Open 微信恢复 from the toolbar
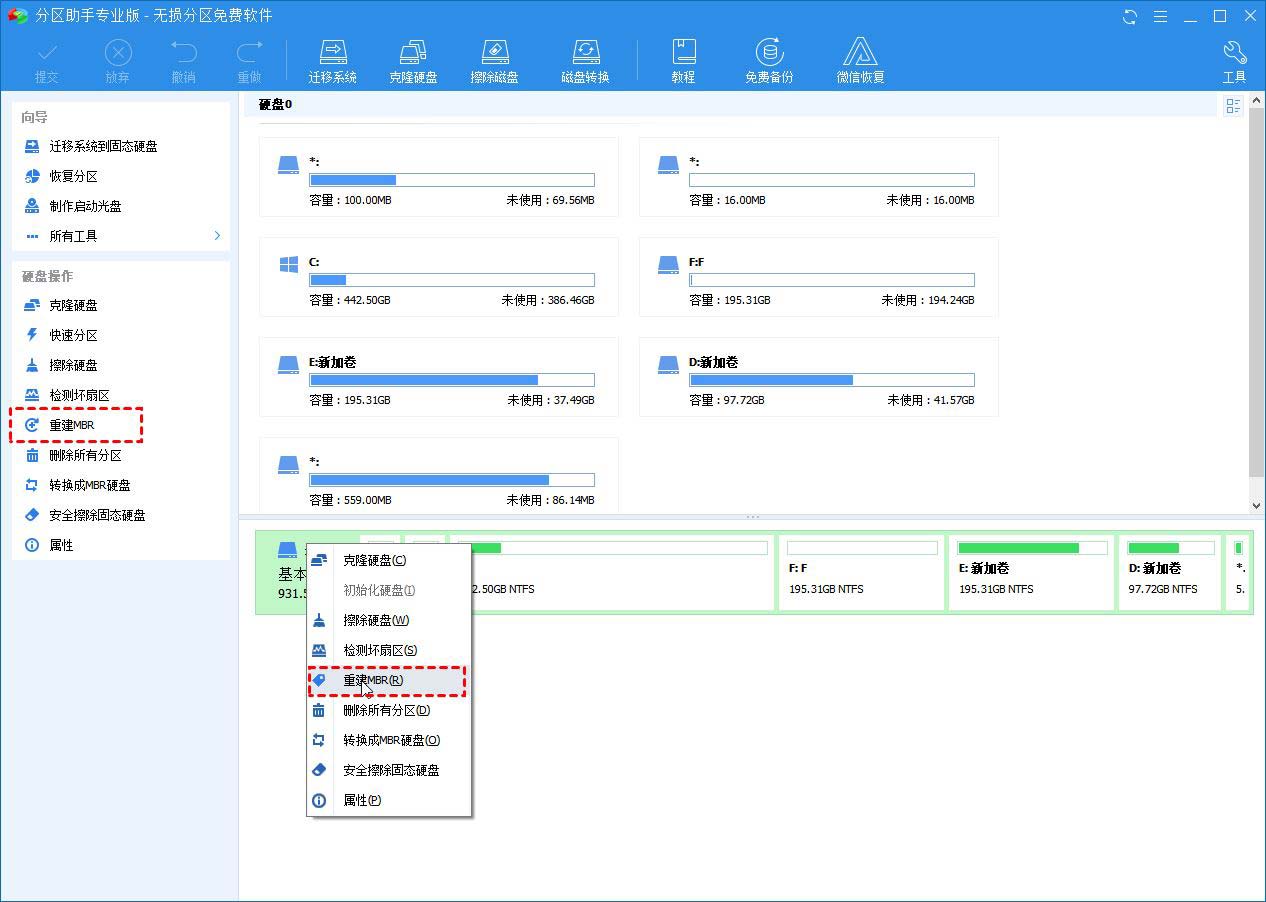This screenshot has width=1266, height=902. point(860,58)
